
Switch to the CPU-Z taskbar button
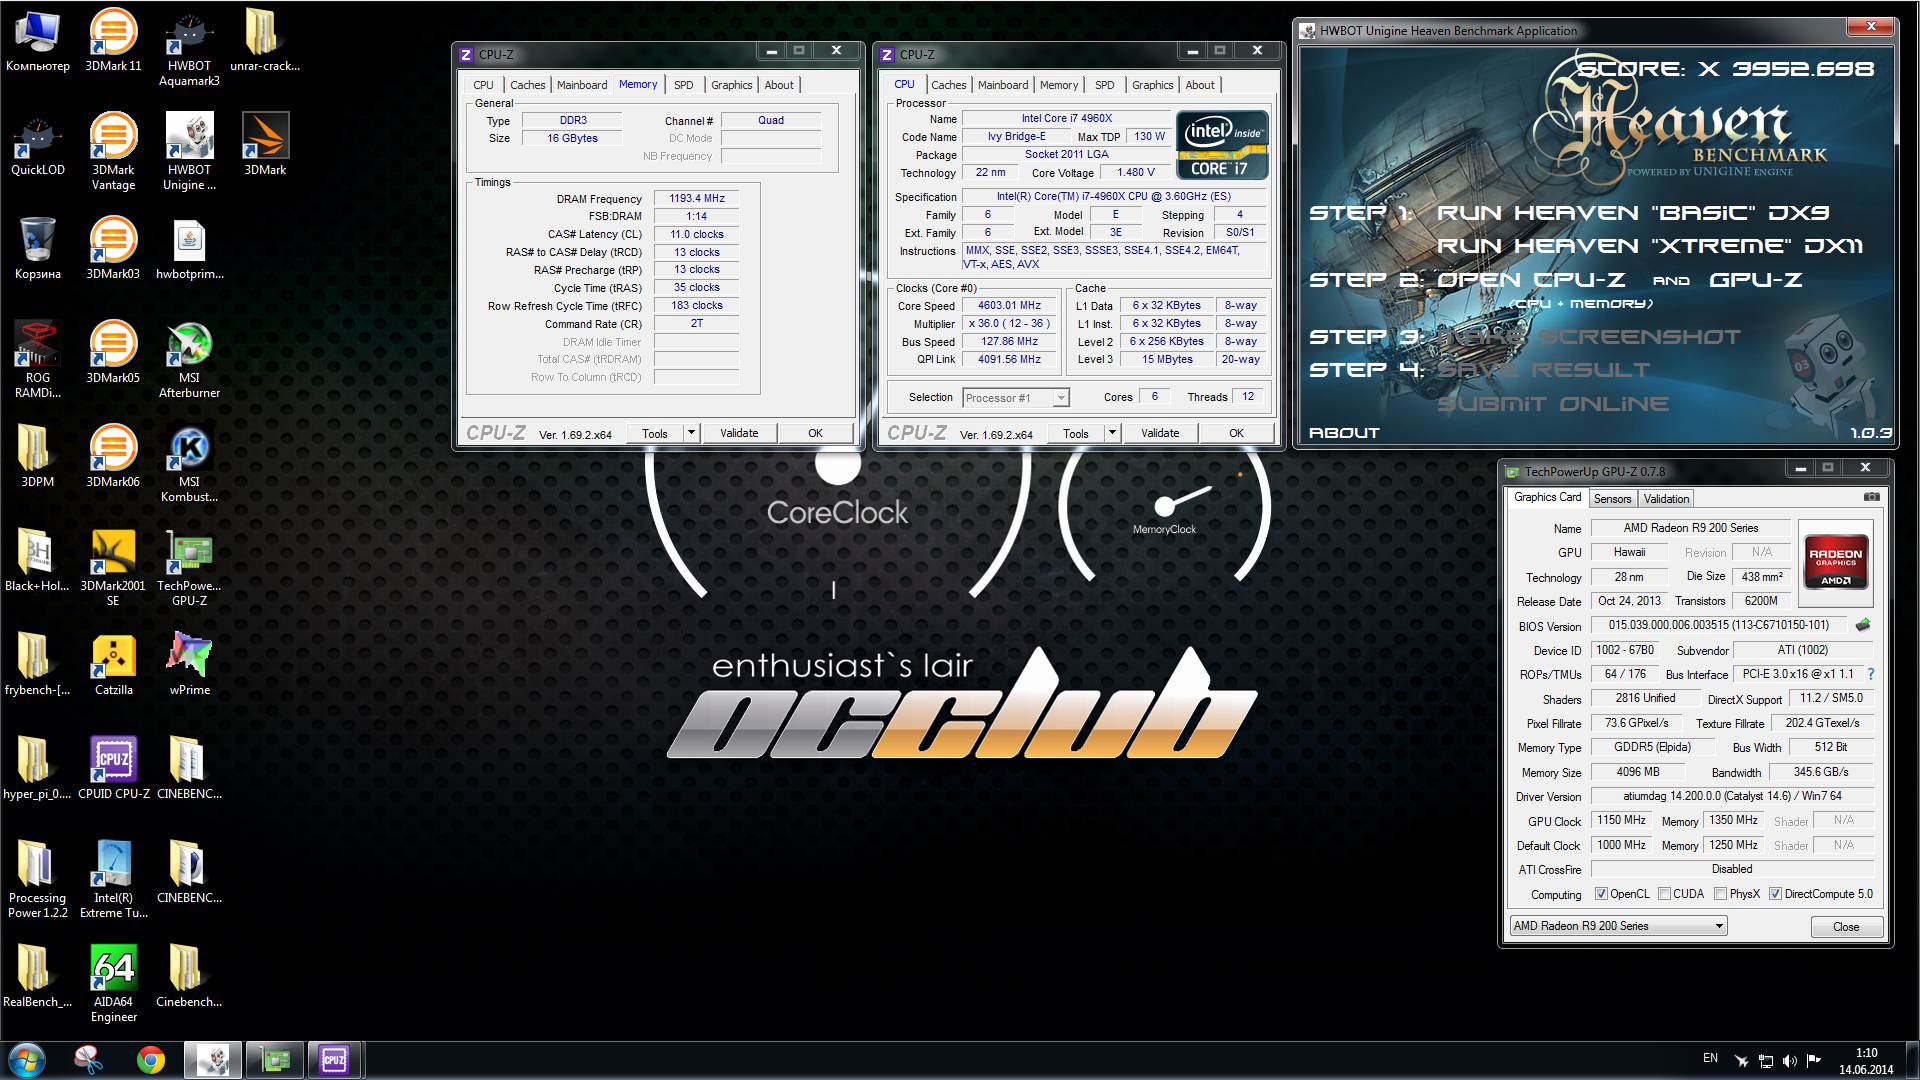[x=333, y=1060]
